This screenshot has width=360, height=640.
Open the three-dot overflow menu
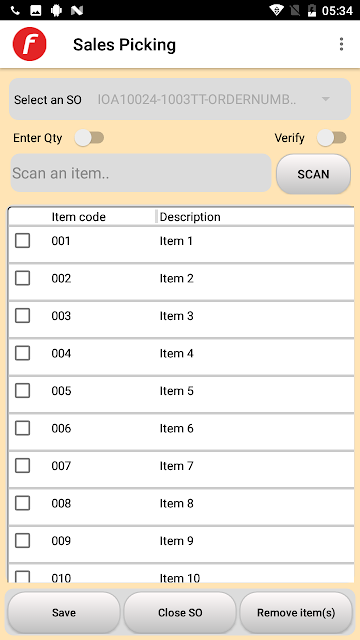point(341,44)
